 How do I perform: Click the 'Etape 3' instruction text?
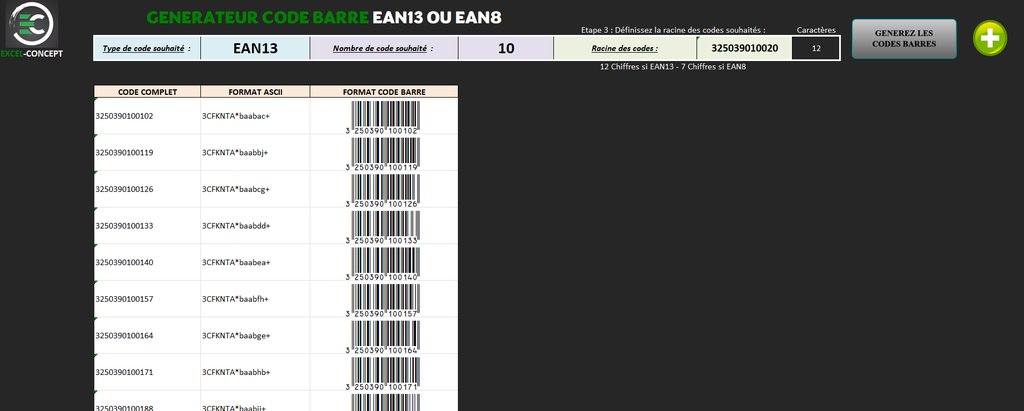tap(673, 30)
